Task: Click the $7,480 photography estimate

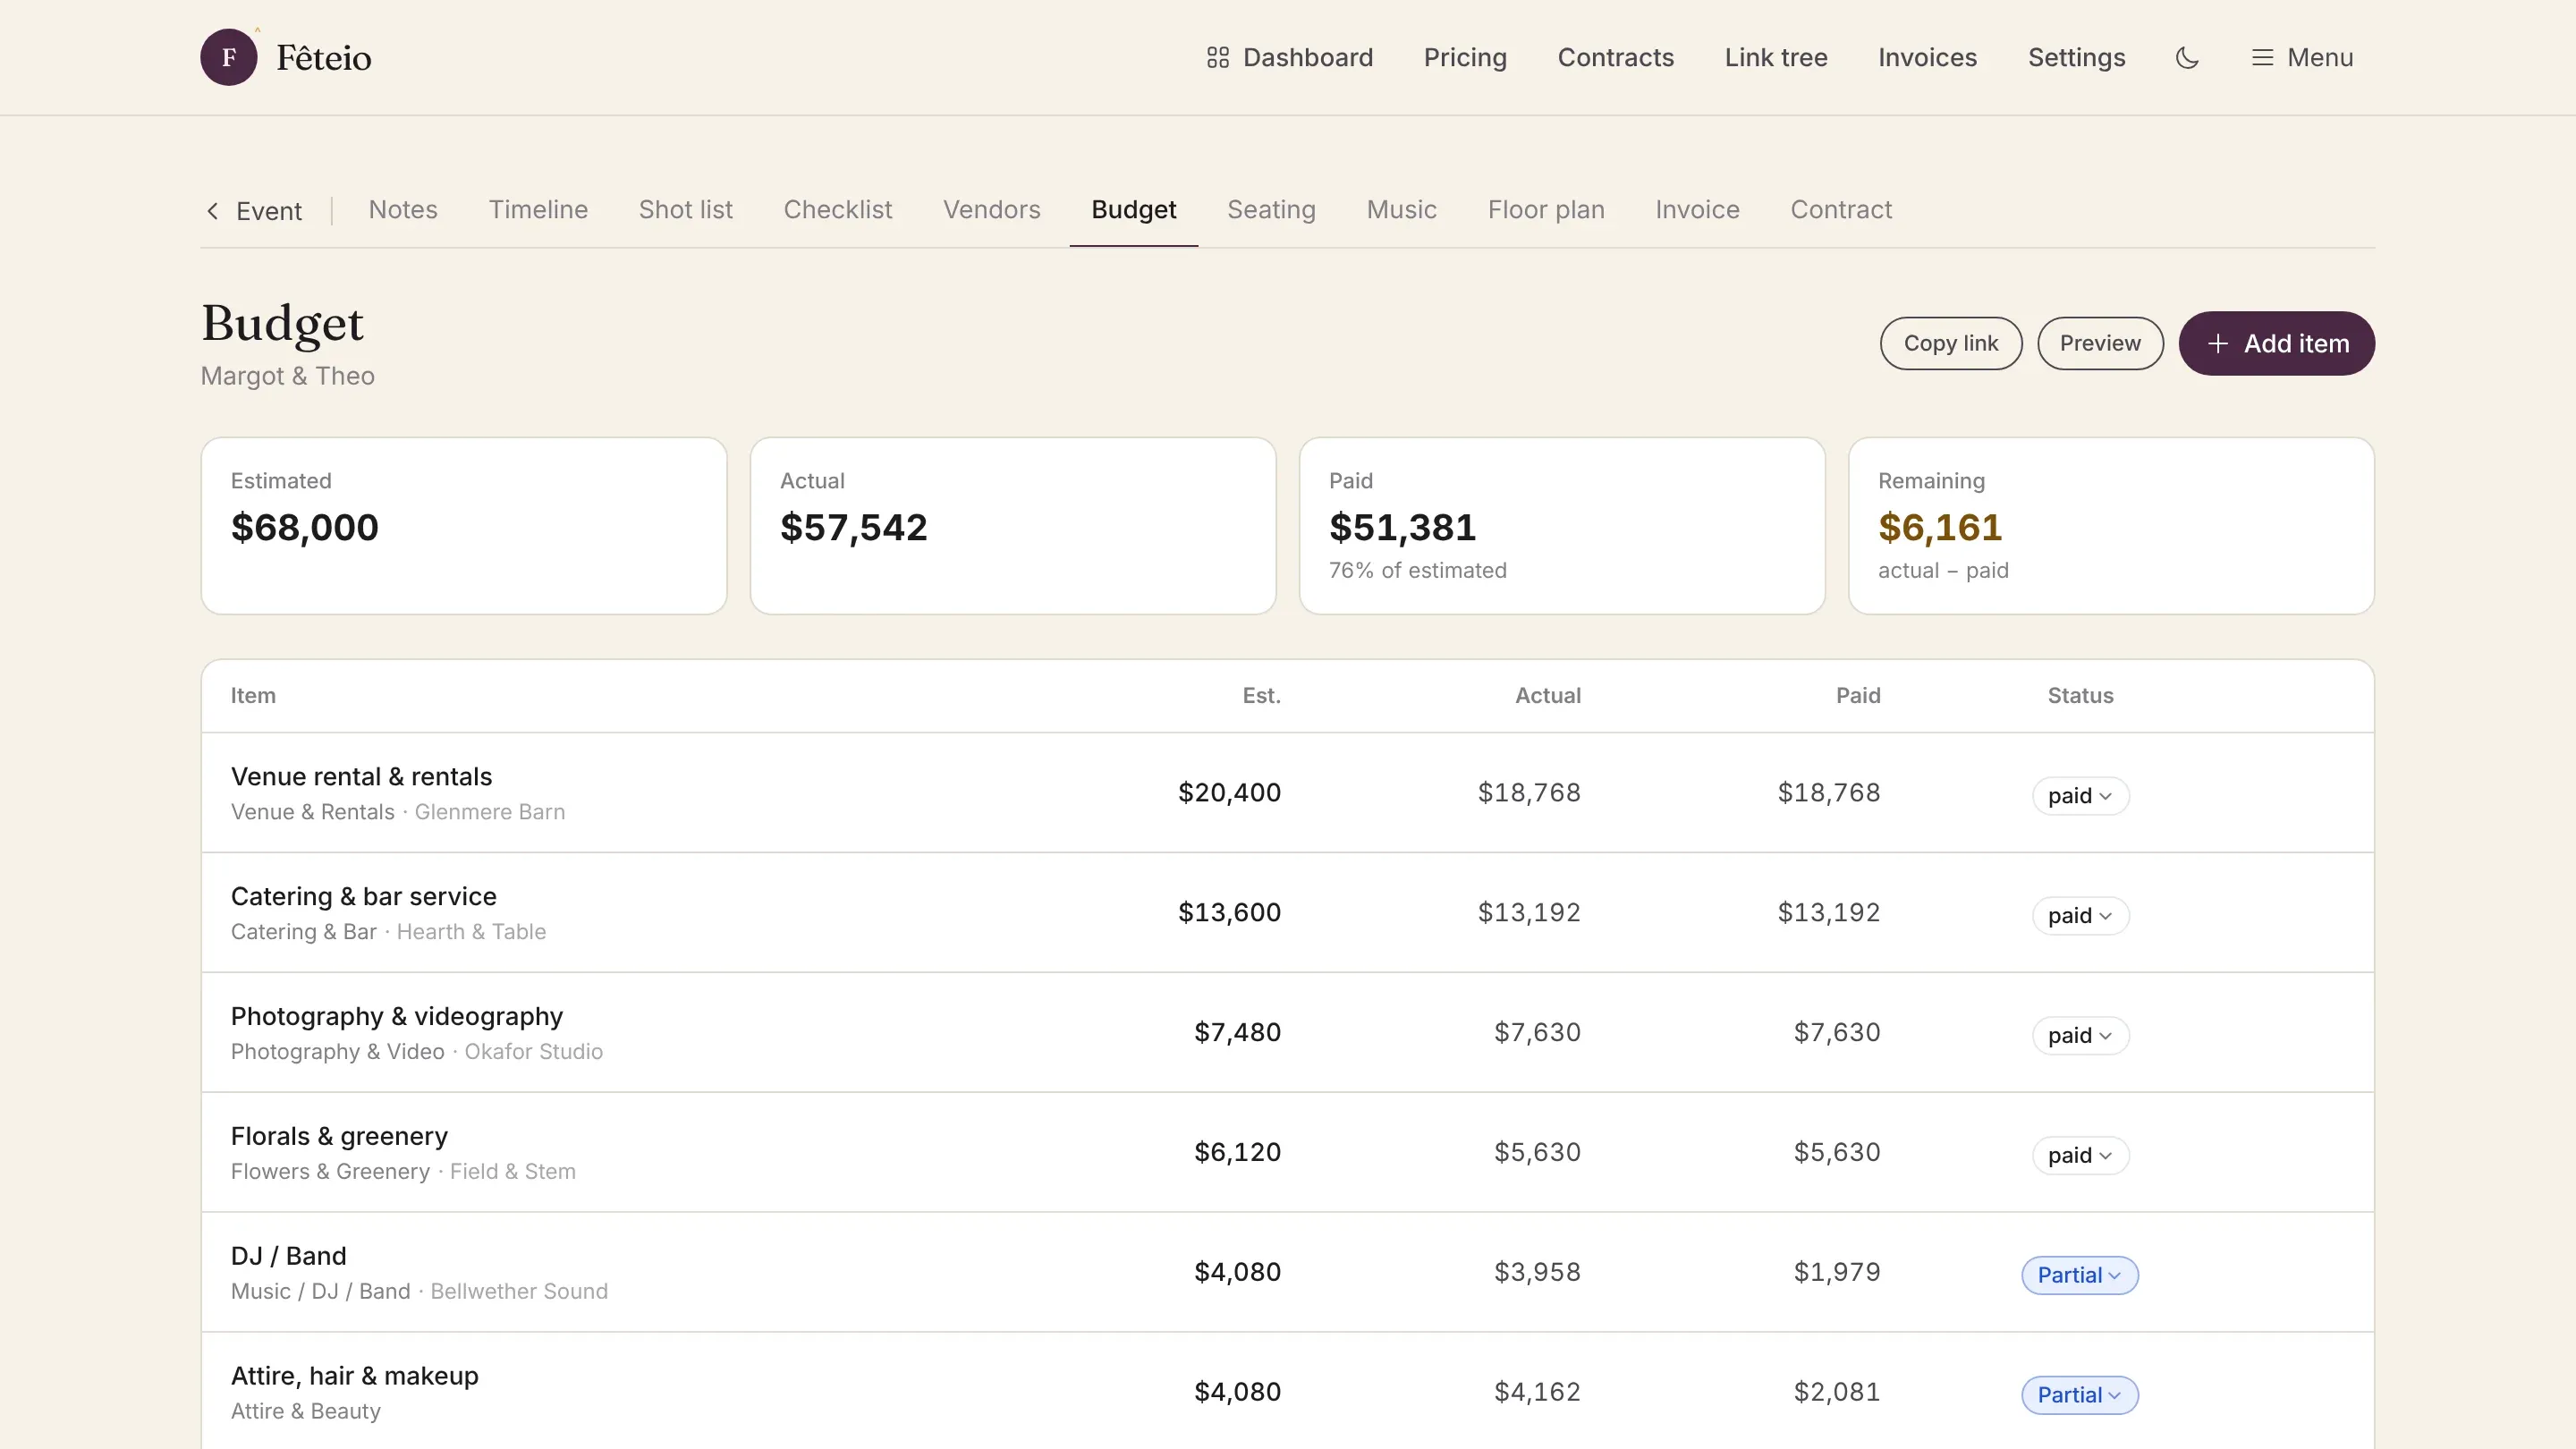Action: coord(1237,1033)
